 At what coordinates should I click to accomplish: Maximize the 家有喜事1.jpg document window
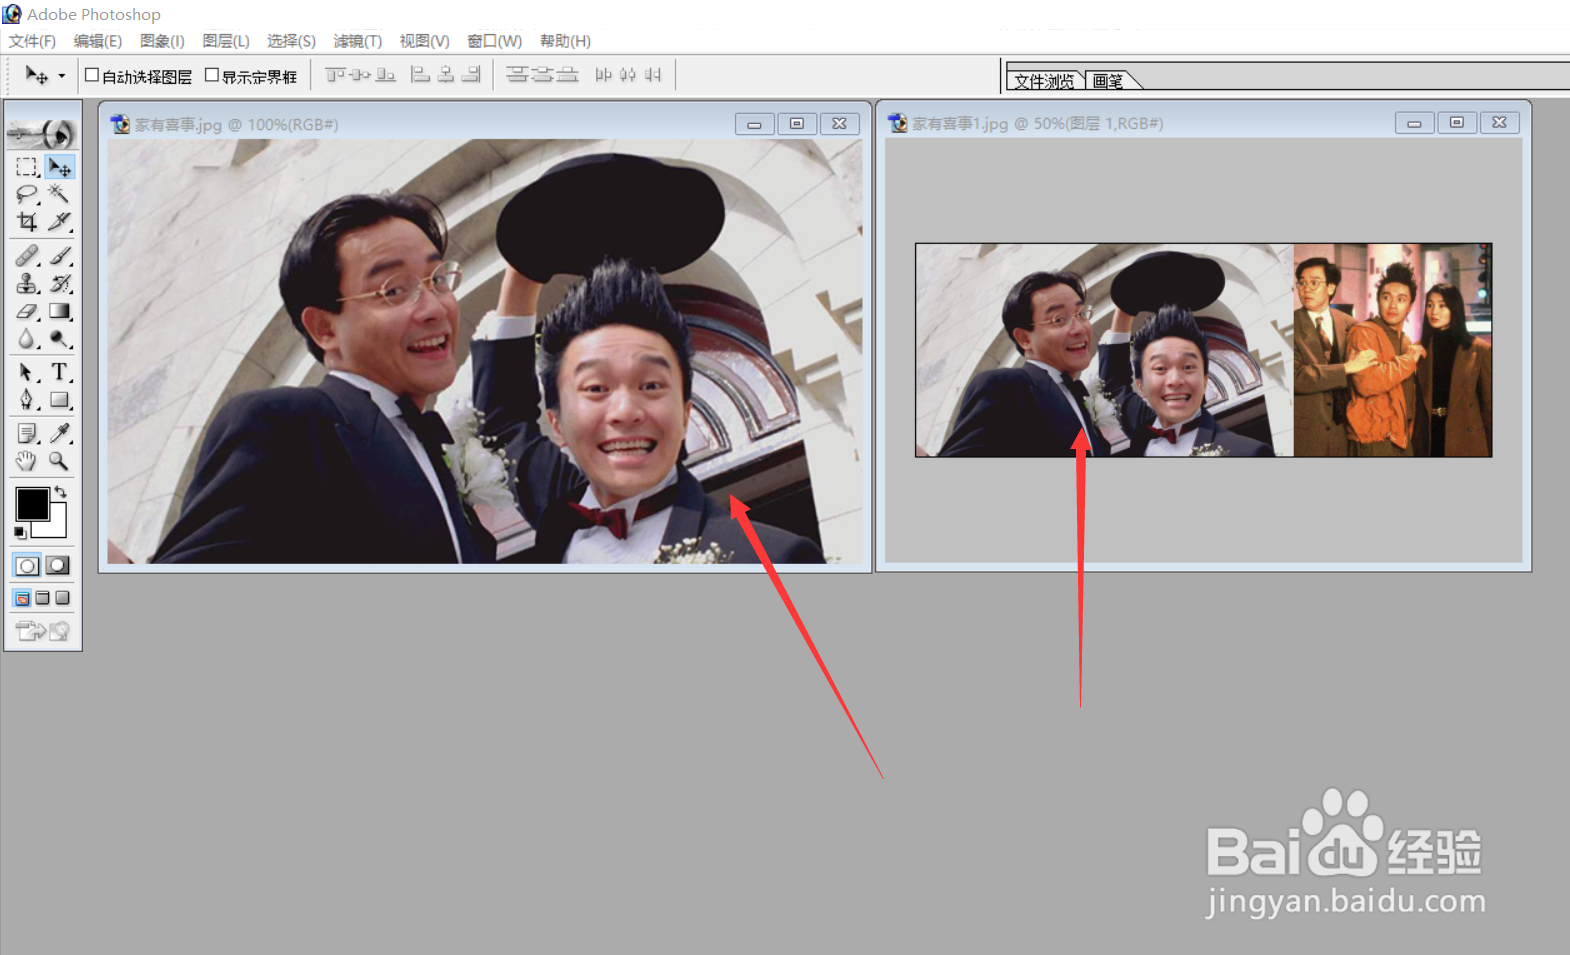[1457, 122]
